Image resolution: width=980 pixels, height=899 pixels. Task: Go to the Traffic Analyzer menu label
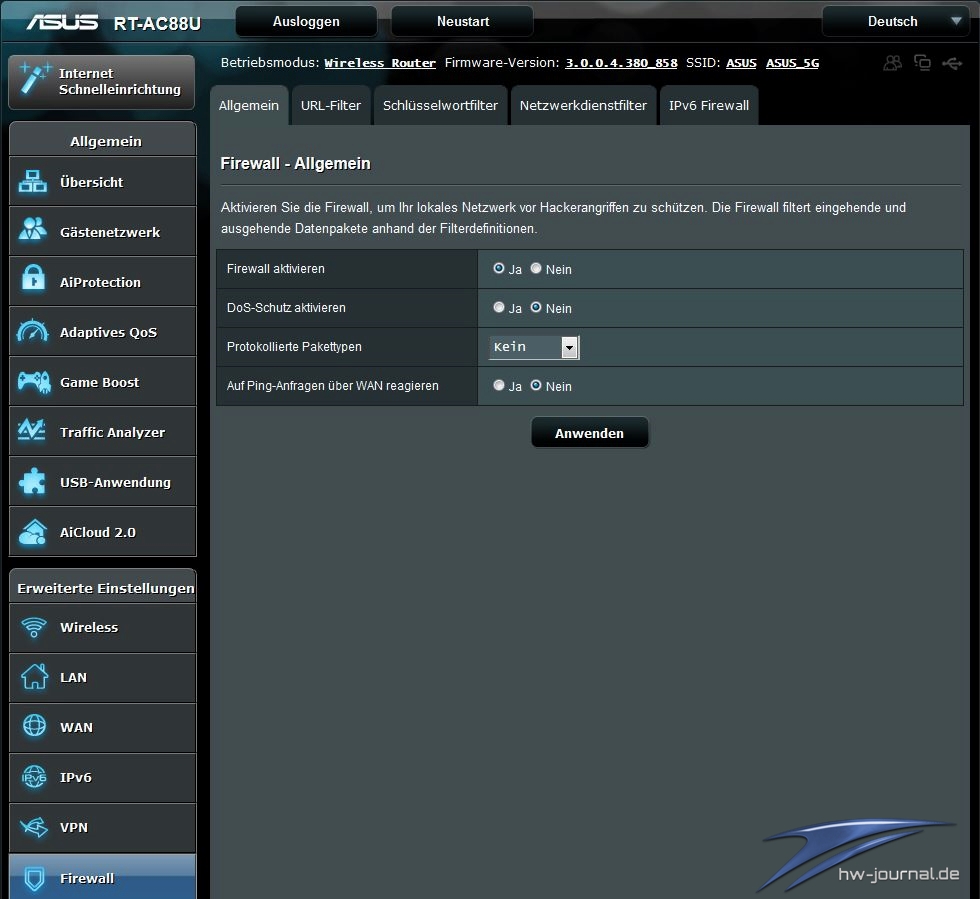112,432
